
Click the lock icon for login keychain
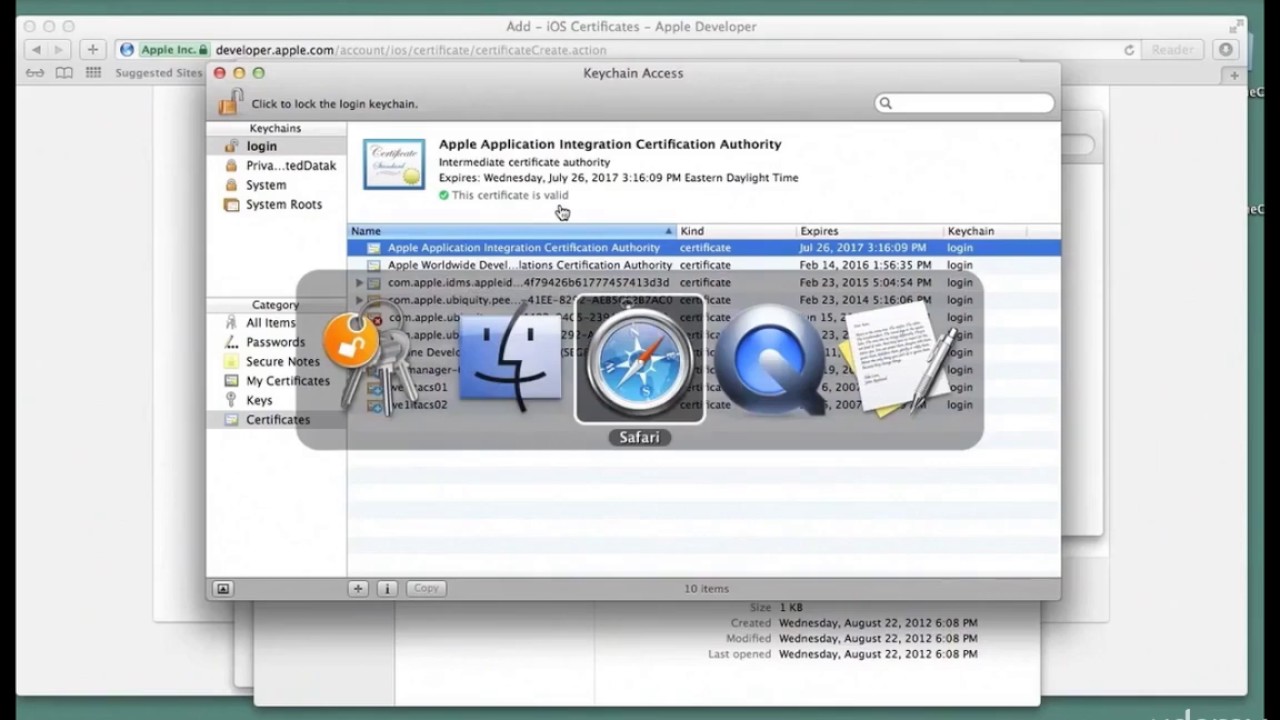tap(231, 102)
